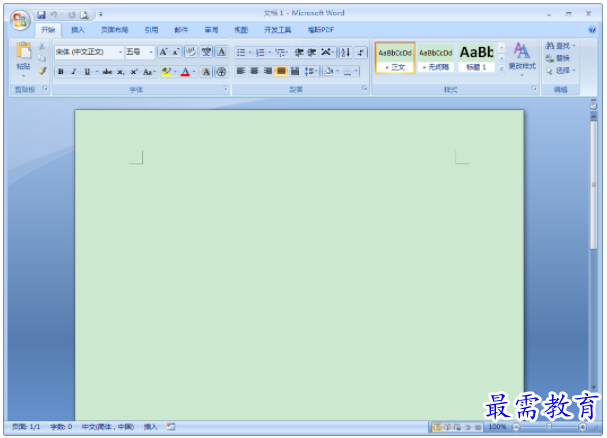Open the 剪贴板 (Clipboard) pane launcher
Image resolution: width=607 pixels, height=438 pixels.
pyautogui.click(x=45, y=89)
